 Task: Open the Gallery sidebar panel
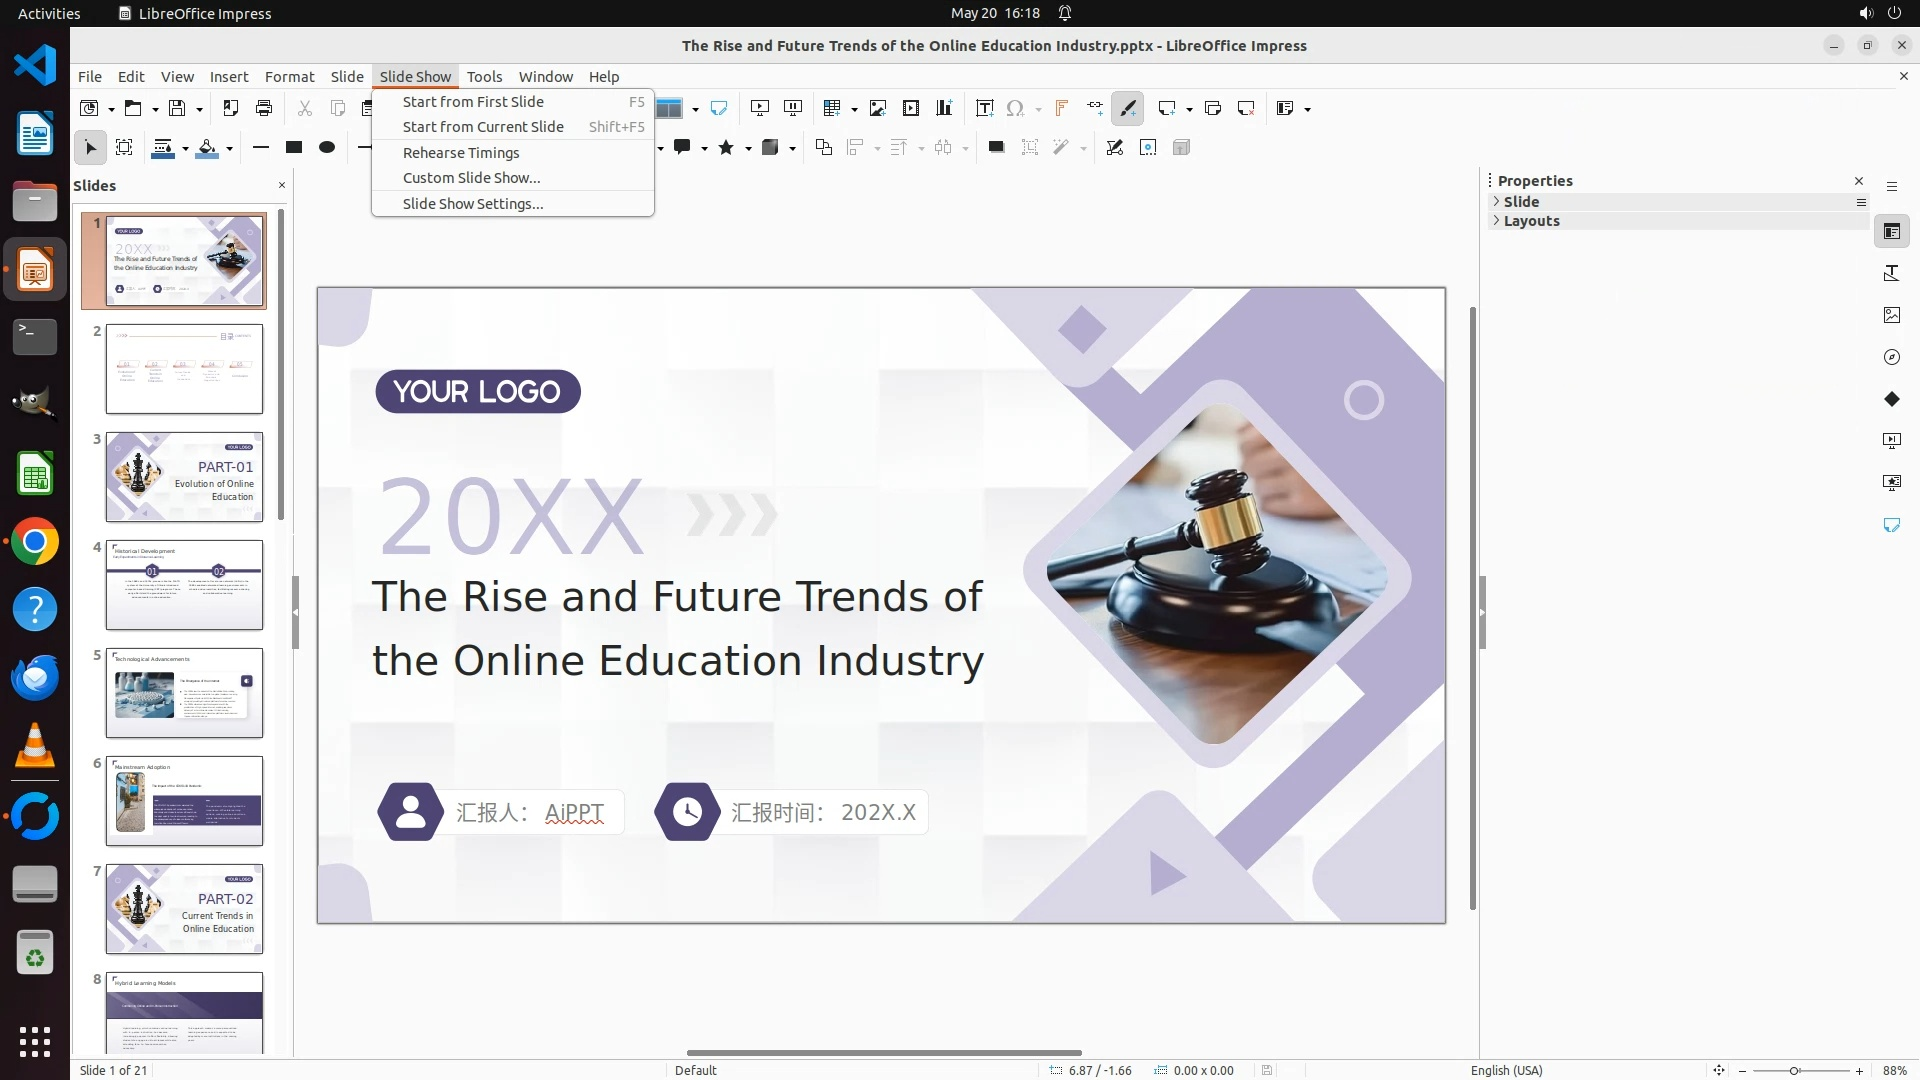tap(1891, 315)
